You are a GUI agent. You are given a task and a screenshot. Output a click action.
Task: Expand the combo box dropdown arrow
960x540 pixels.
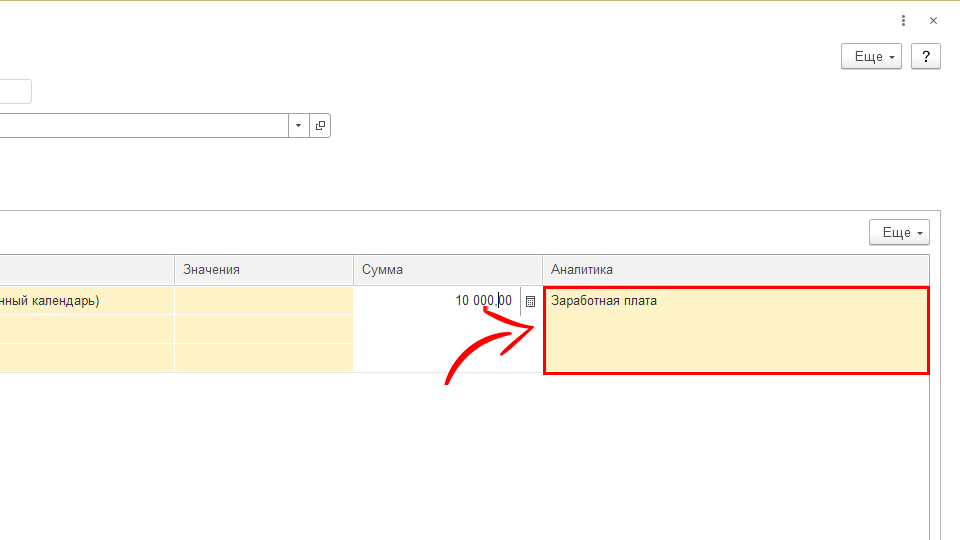click(299, 126)
